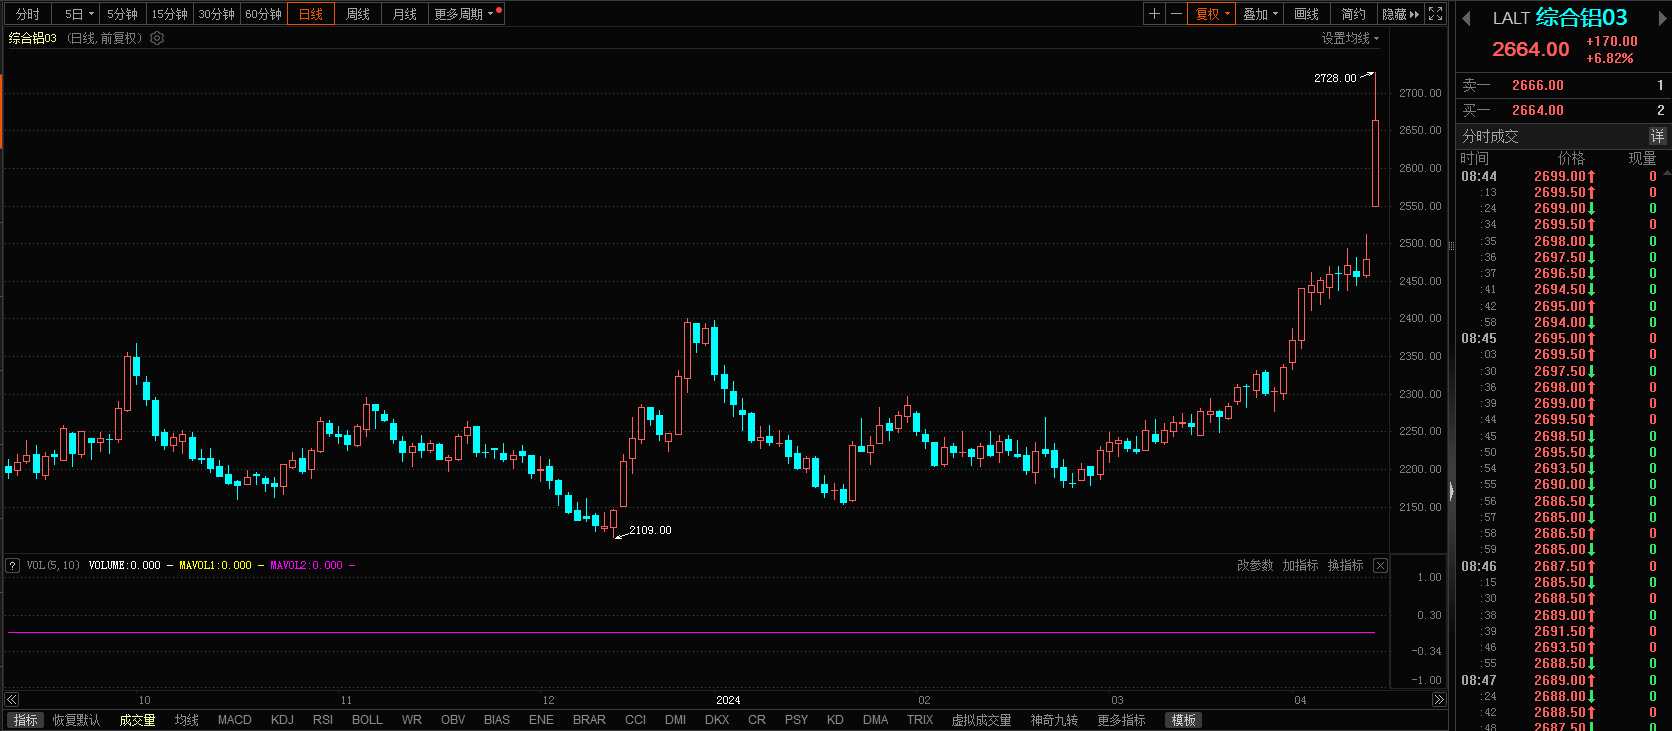Go to previous contract with left arrow
1672x731 pixels.
(x=1467, y=18)
